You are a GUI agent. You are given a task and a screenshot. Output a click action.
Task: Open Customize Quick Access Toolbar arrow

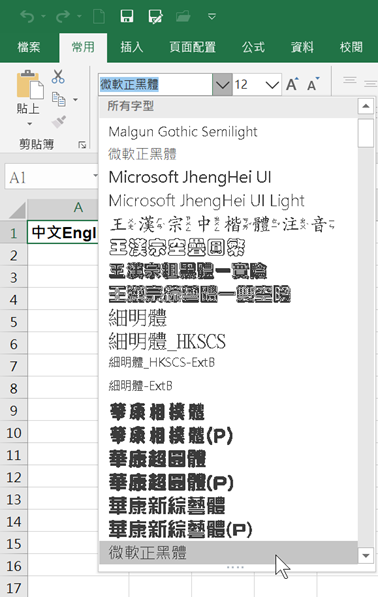212,16
